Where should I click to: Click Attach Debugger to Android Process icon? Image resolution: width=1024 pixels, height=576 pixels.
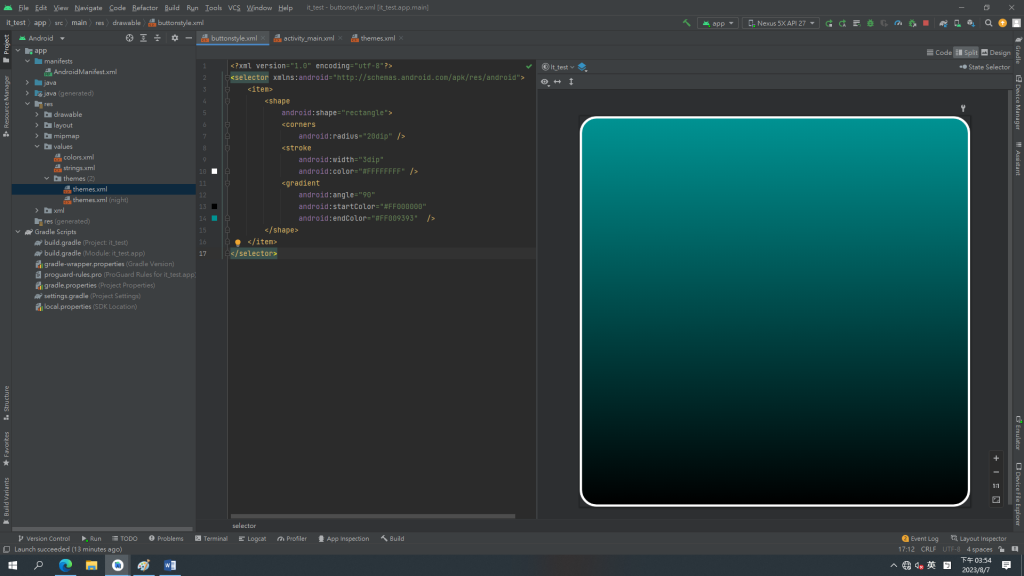point(912,23)
